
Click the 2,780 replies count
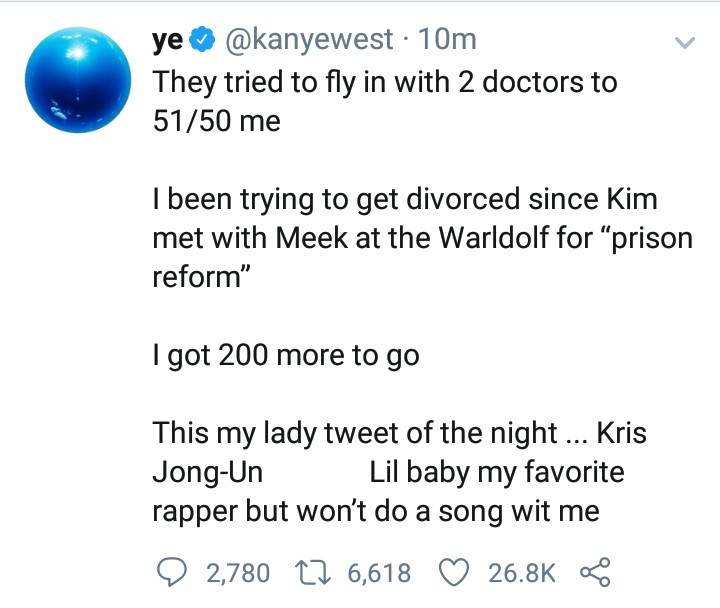[x=237, y=573]
